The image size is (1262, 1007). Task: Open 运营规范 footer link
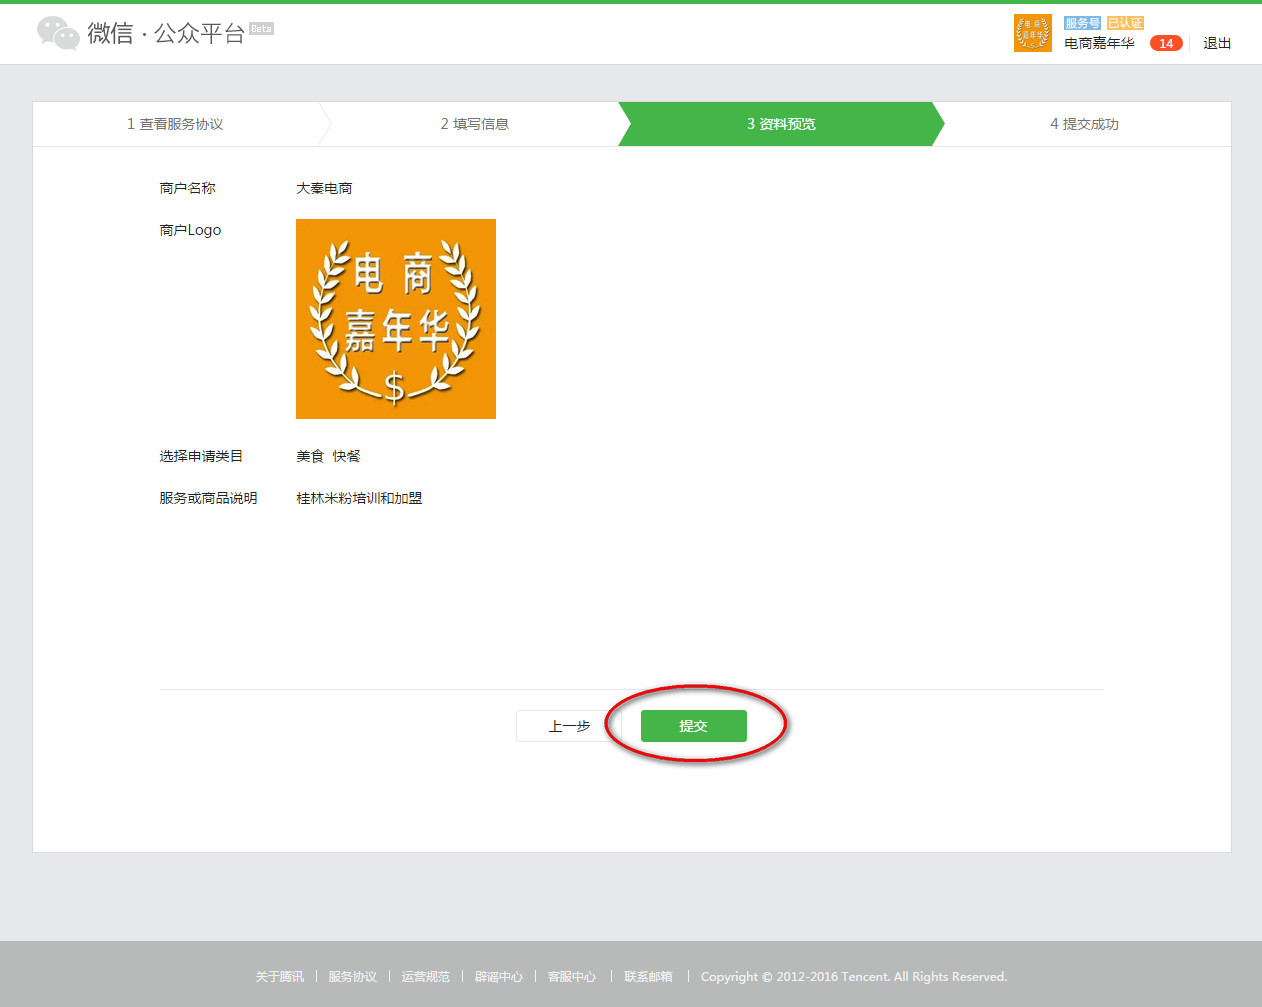425,977
